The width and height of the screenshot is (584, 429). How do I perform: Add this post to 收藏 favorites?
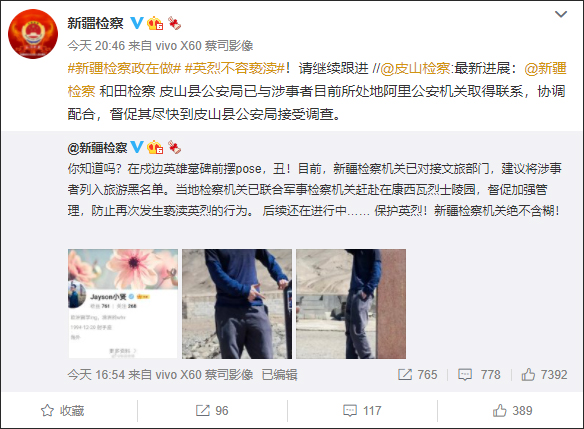(63, 410)
